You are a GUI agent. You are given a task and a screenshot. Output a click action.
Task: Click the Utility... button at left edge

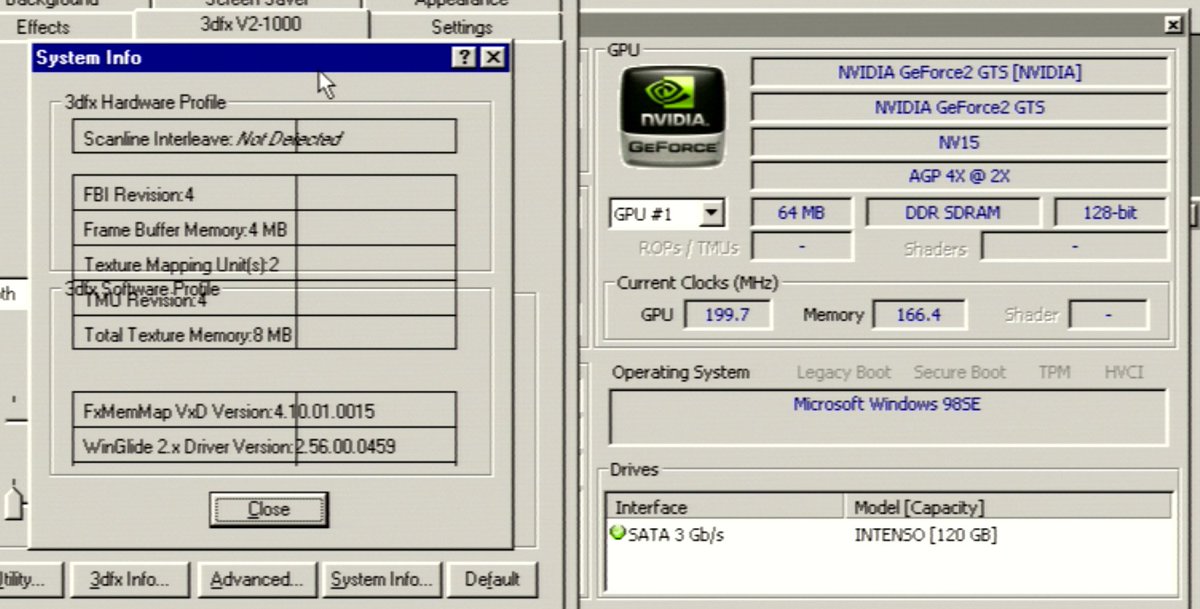(x=30, y=579)
